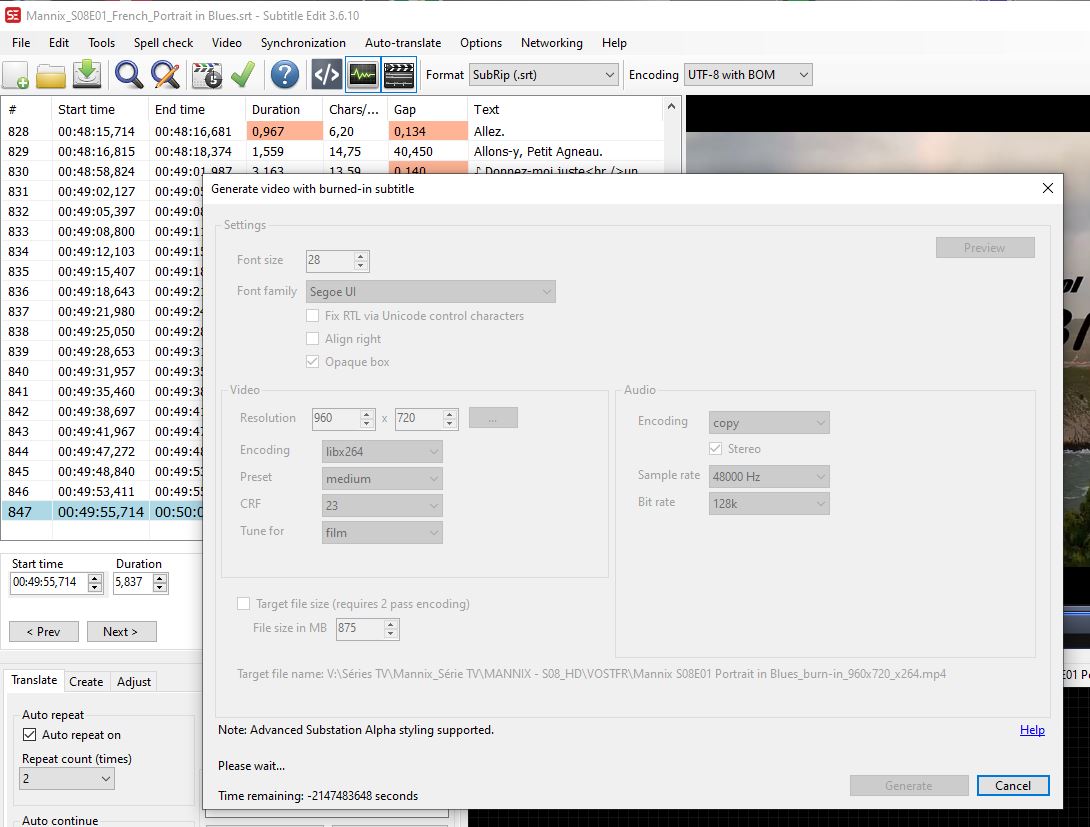Open the Find magnifier tool

[x=129, y=74]
